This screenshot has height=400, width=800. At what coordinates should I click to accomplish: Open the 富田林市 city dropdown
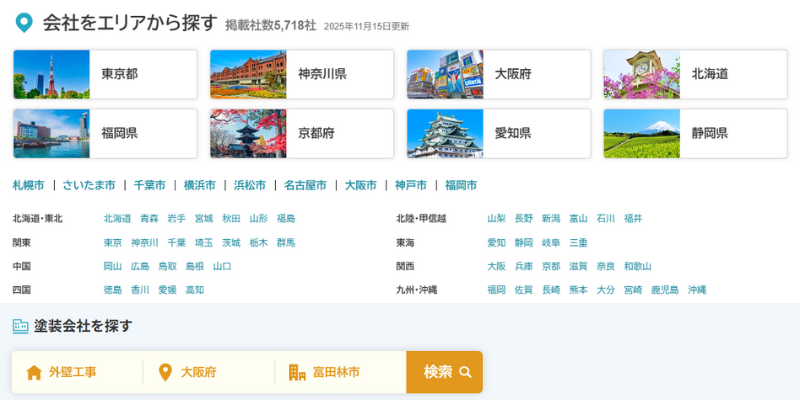[x=342, y=372]
